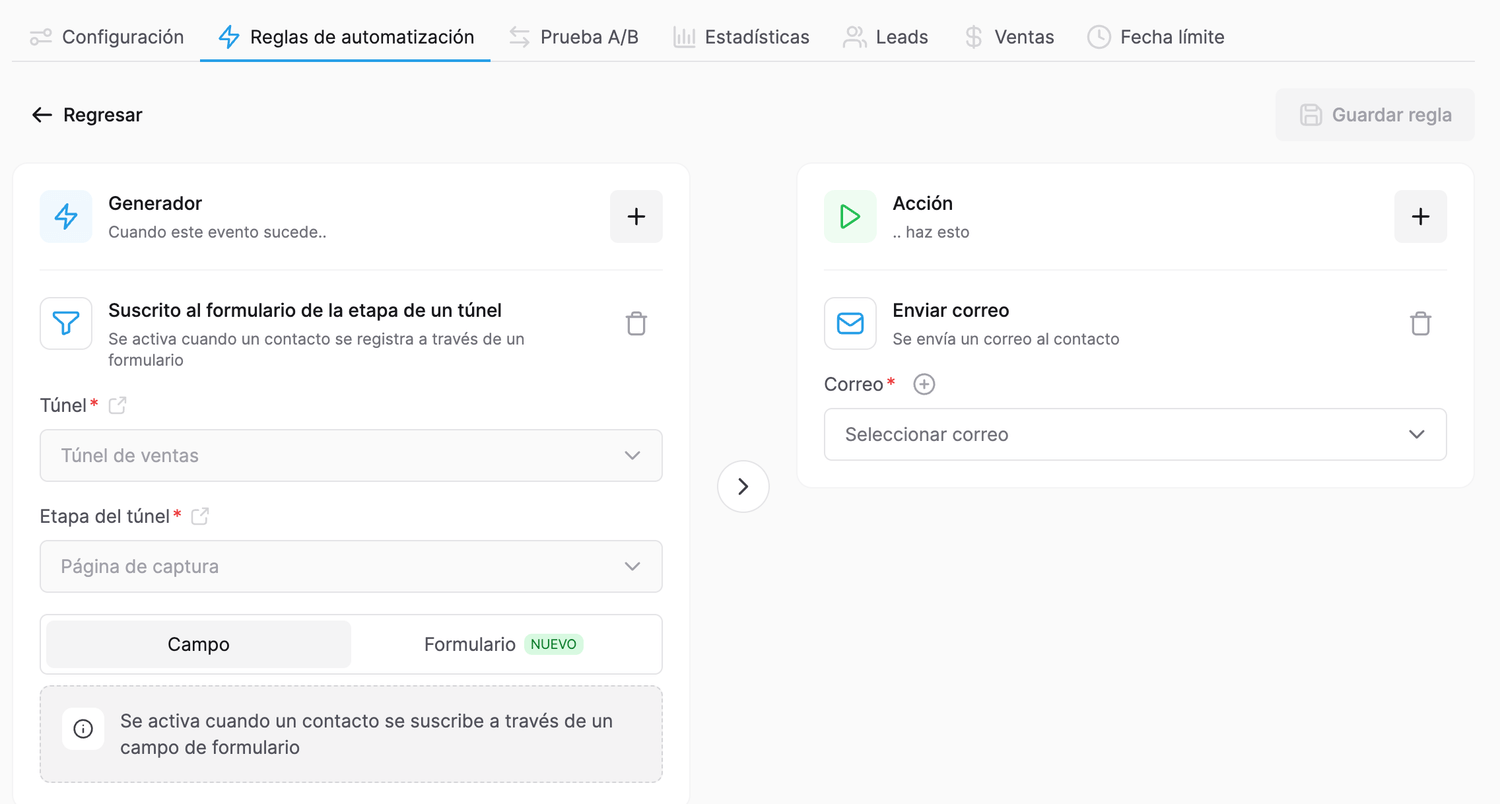Click the funnel icon beside Suscrito al formulario
This screenshot has height=804, width=1500.
coord(66,323)
